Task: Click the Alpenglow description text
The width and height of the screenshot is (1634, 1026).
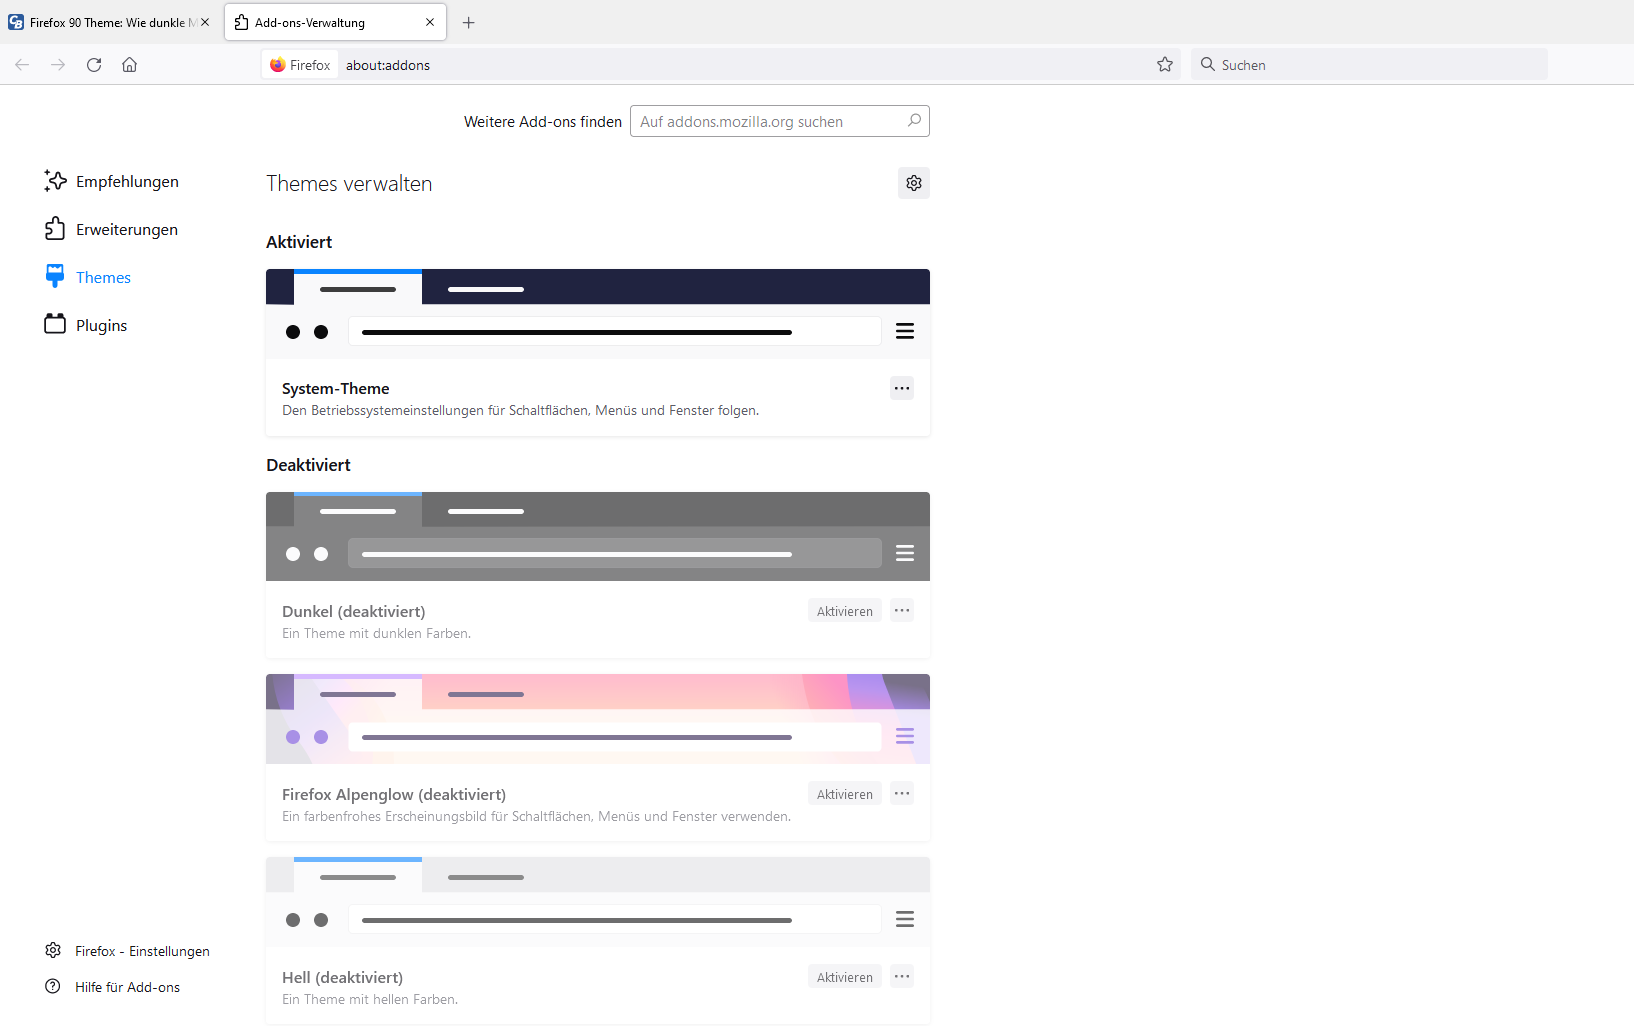Action: coord(536,816)
